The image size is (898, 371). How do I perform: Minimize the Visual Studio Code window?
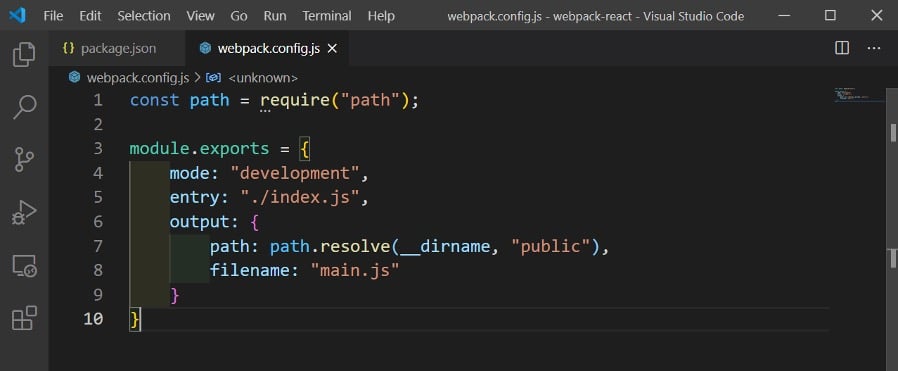[x=785, y=15]
